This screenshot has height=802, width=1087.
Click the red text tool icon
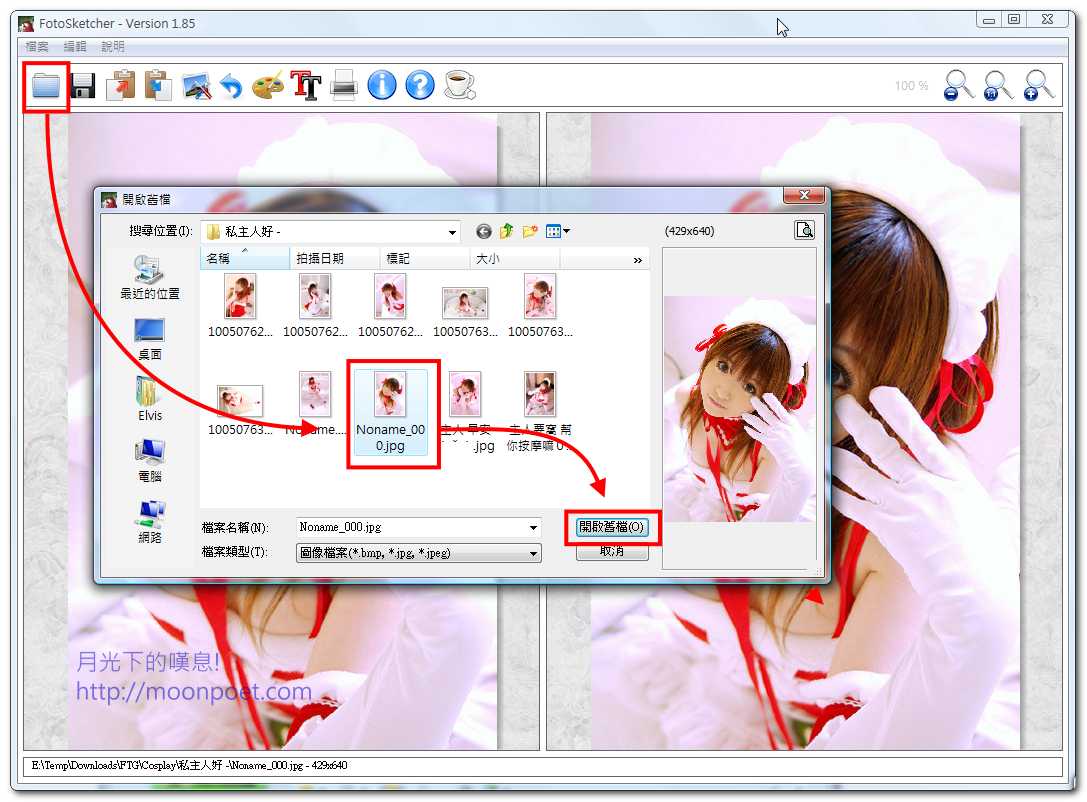pos(306,86)
